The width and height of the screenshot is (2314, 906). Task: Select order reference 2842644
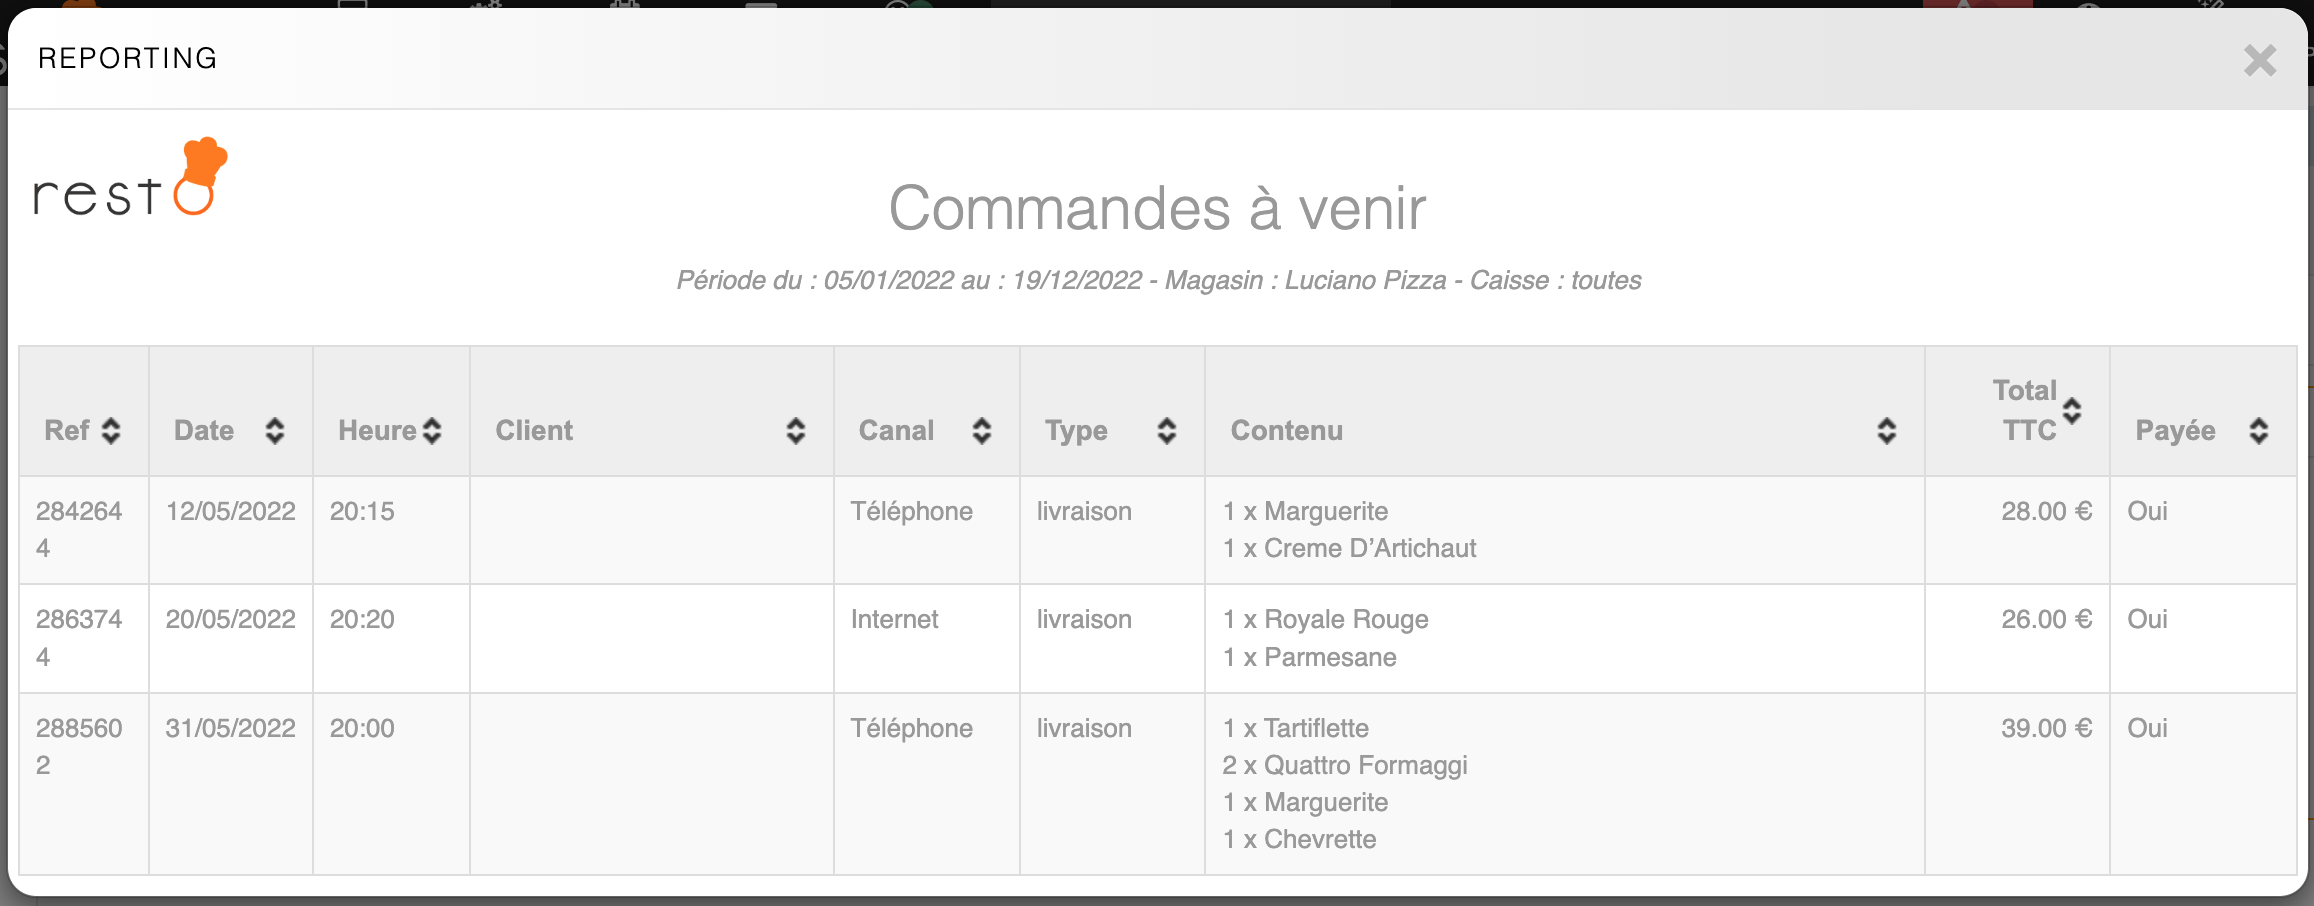click(x=79, y=529)
